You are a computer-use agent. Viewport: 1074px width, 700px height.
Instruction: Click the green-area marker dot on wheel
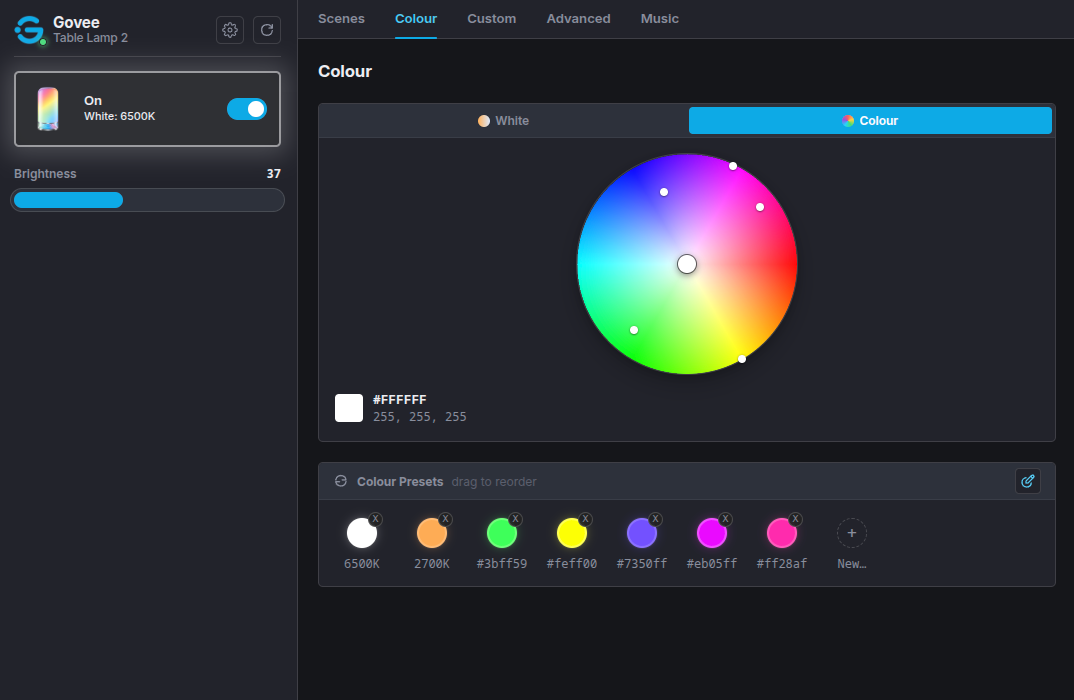click(634, 330)
